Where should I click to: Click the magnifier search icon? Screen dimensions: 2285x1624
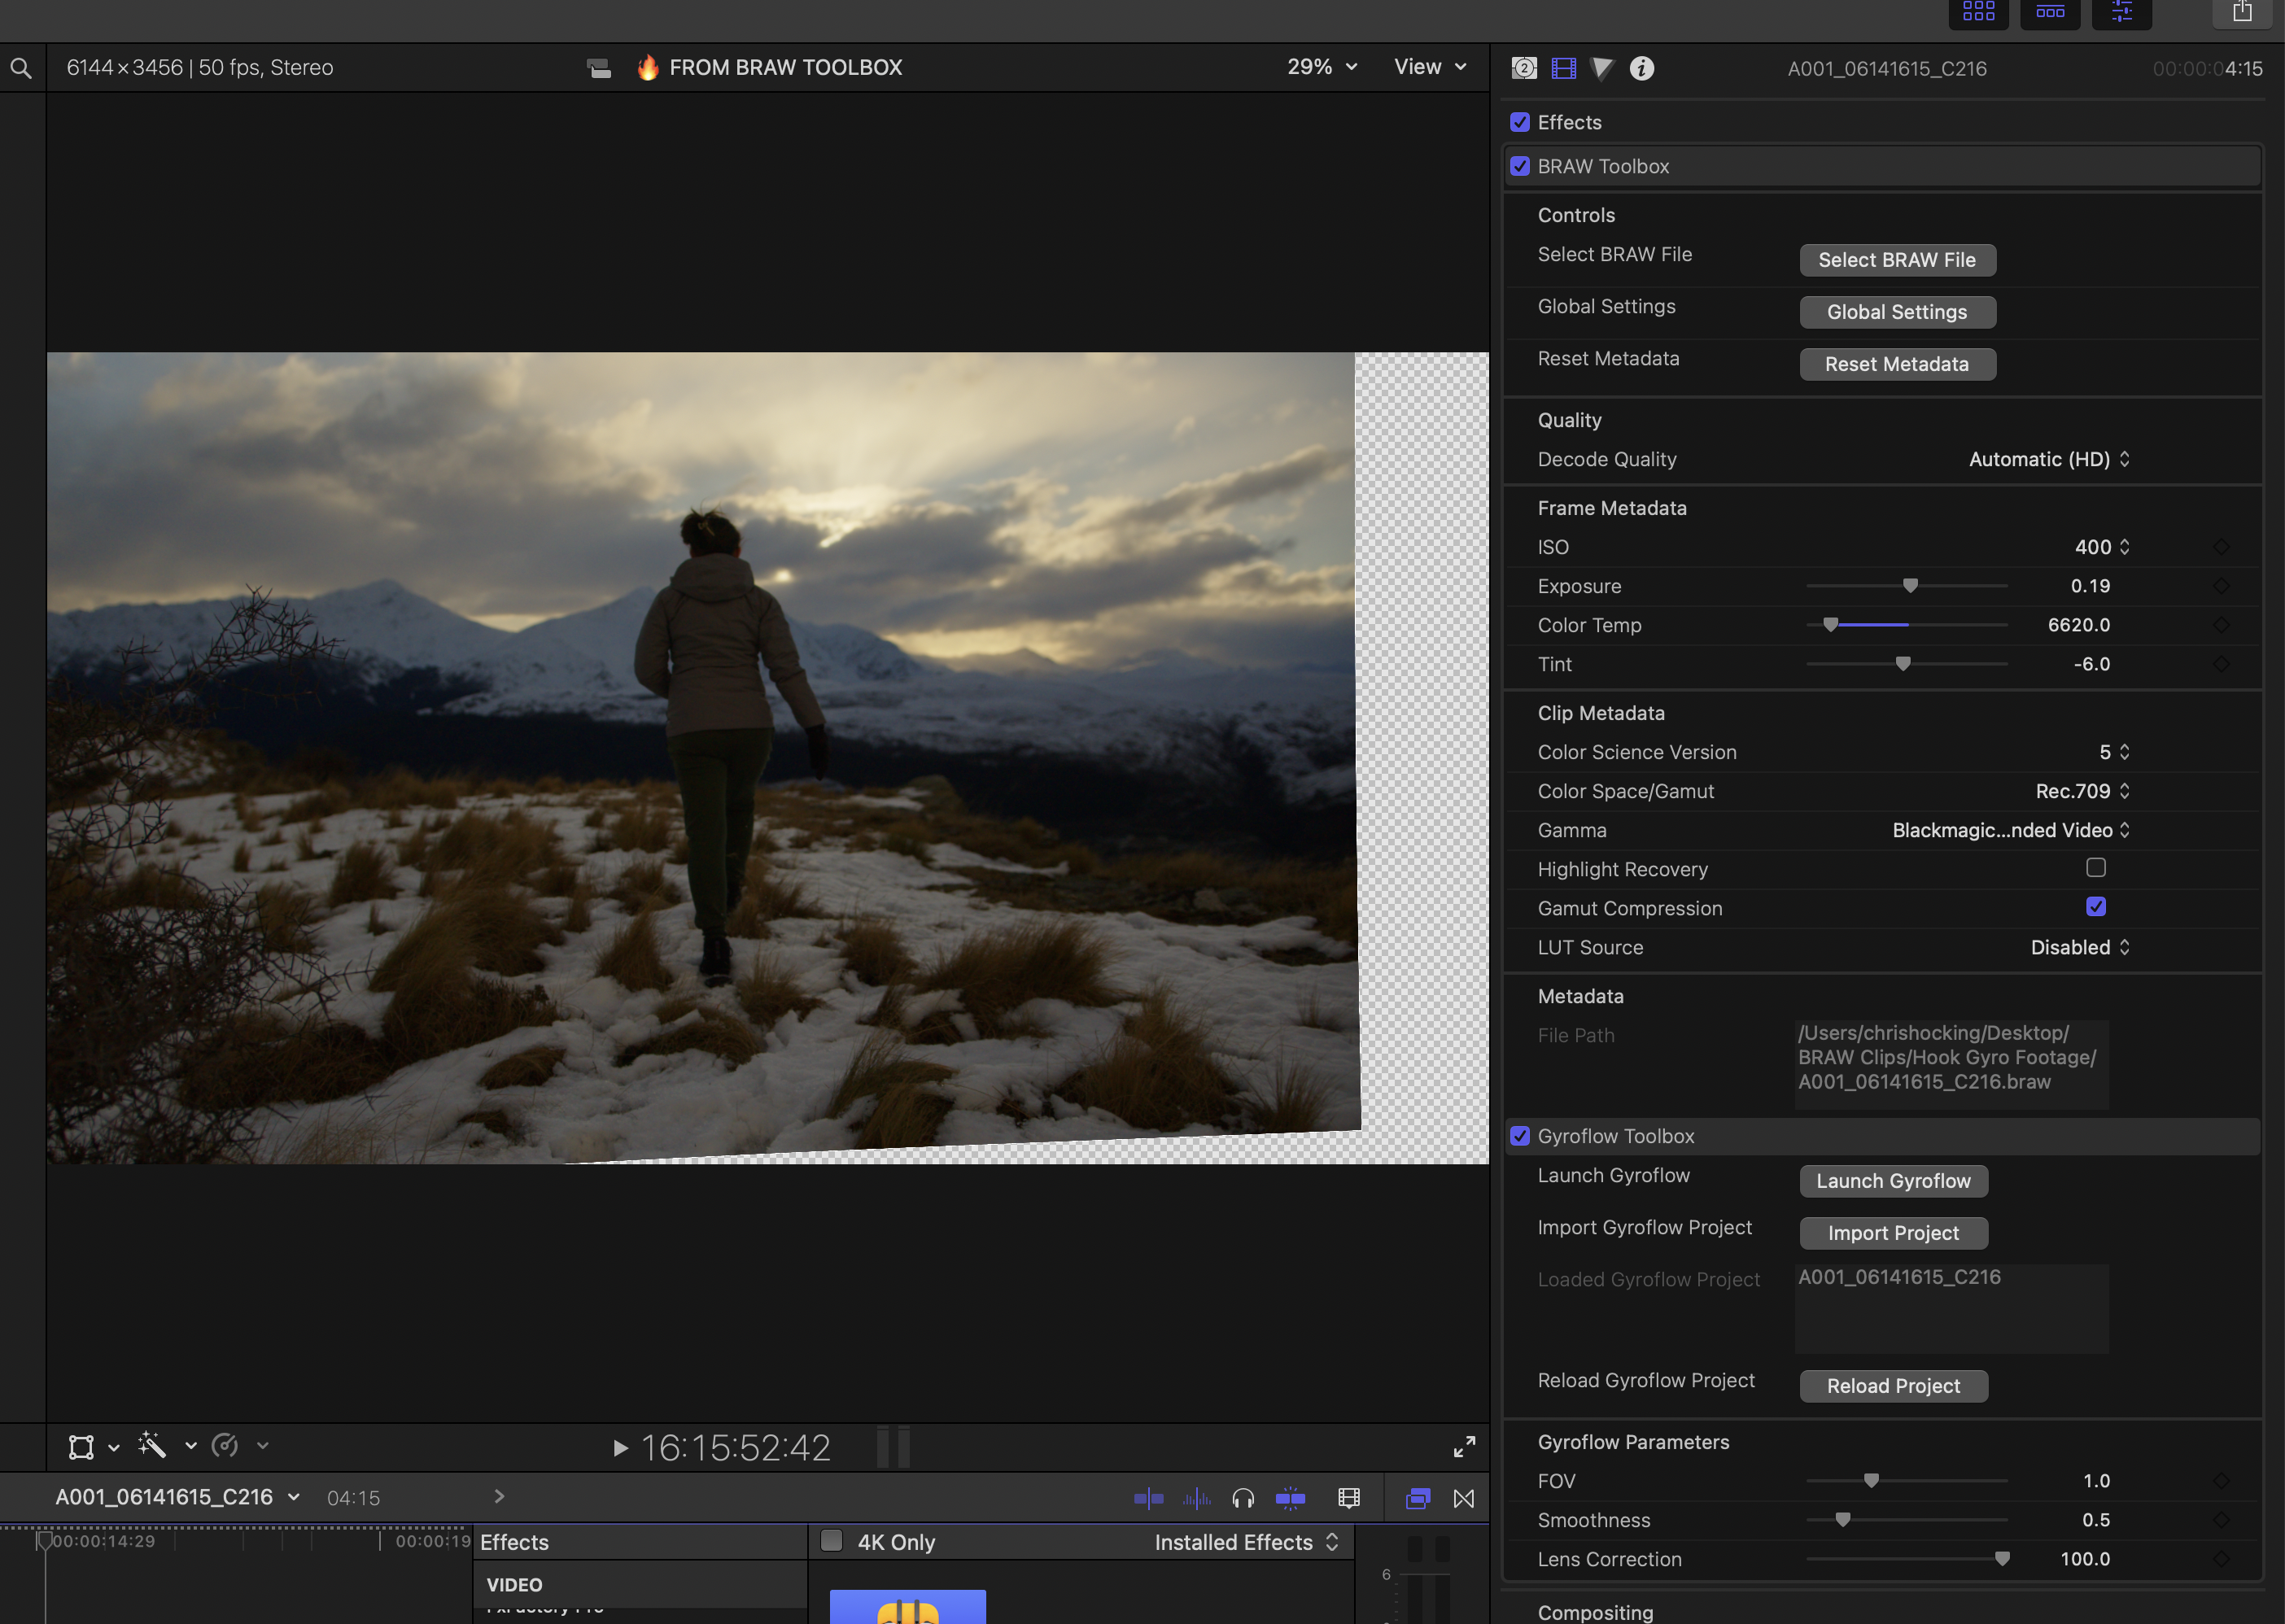21,68
